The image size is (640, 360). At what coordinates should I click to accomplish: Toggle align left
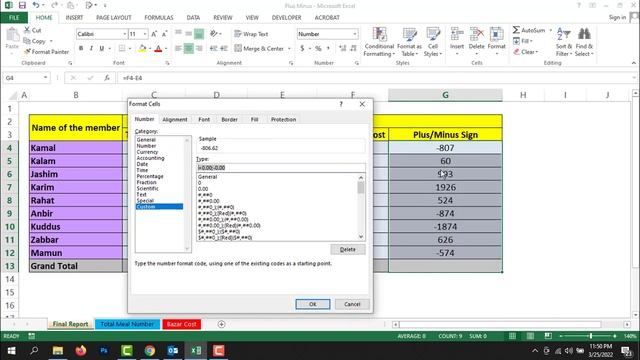(178, 49)
